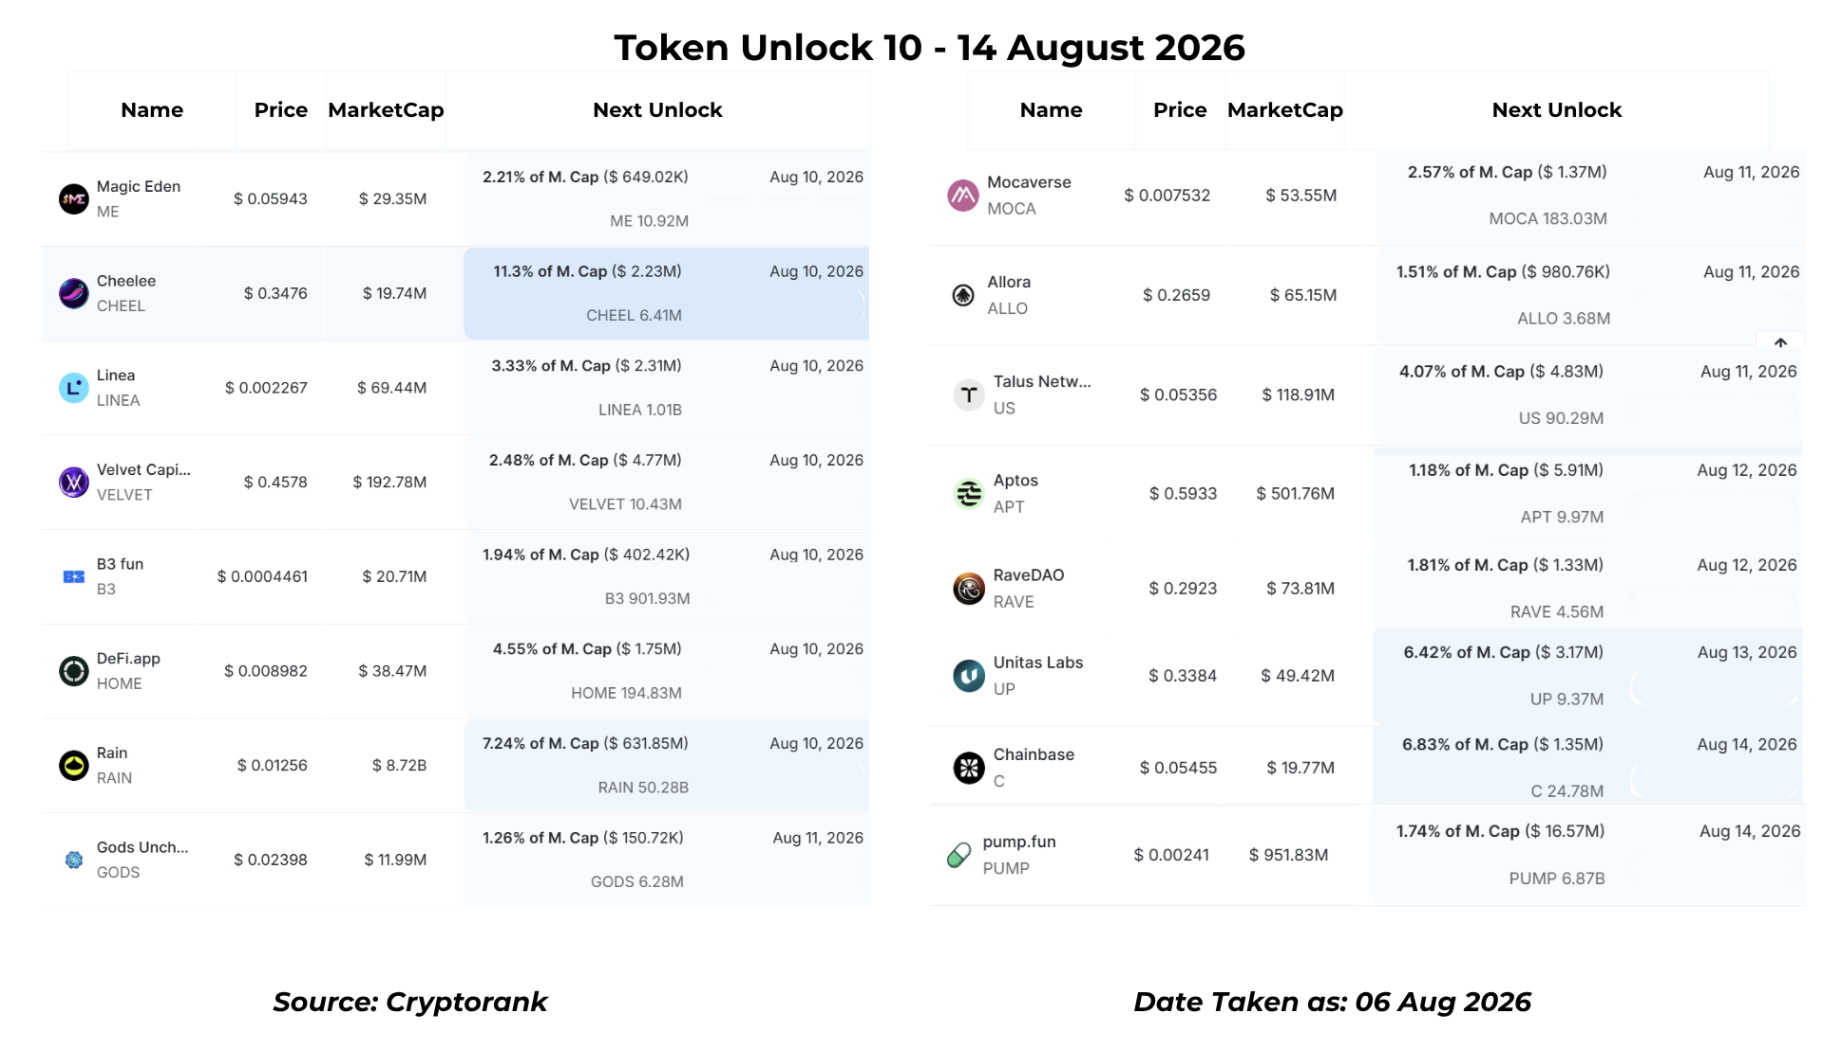Select the highlighted Cheelee unlock cell
The width and height of the screenshot is (1836, 1056).
coord(666,293)
